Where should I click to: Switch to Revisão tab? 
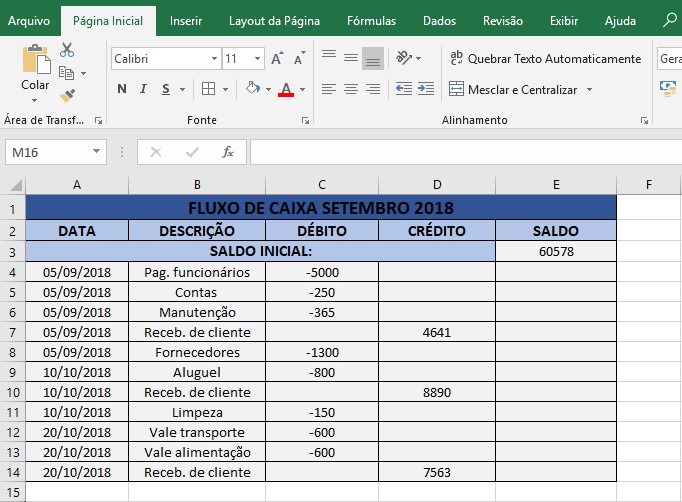tap(503, 21)
